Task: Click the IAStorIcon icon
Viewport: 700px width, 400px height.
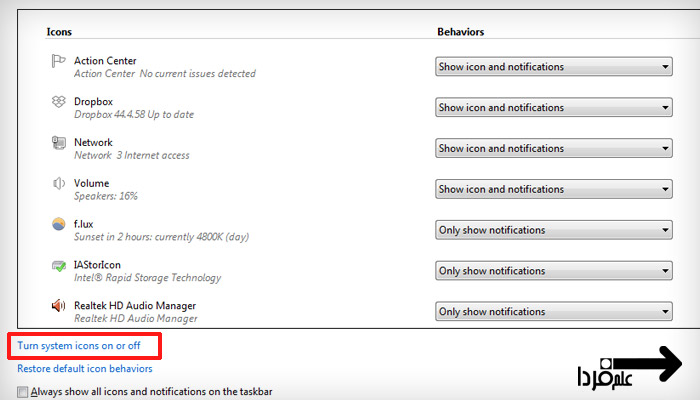Action: coord(57,266)
